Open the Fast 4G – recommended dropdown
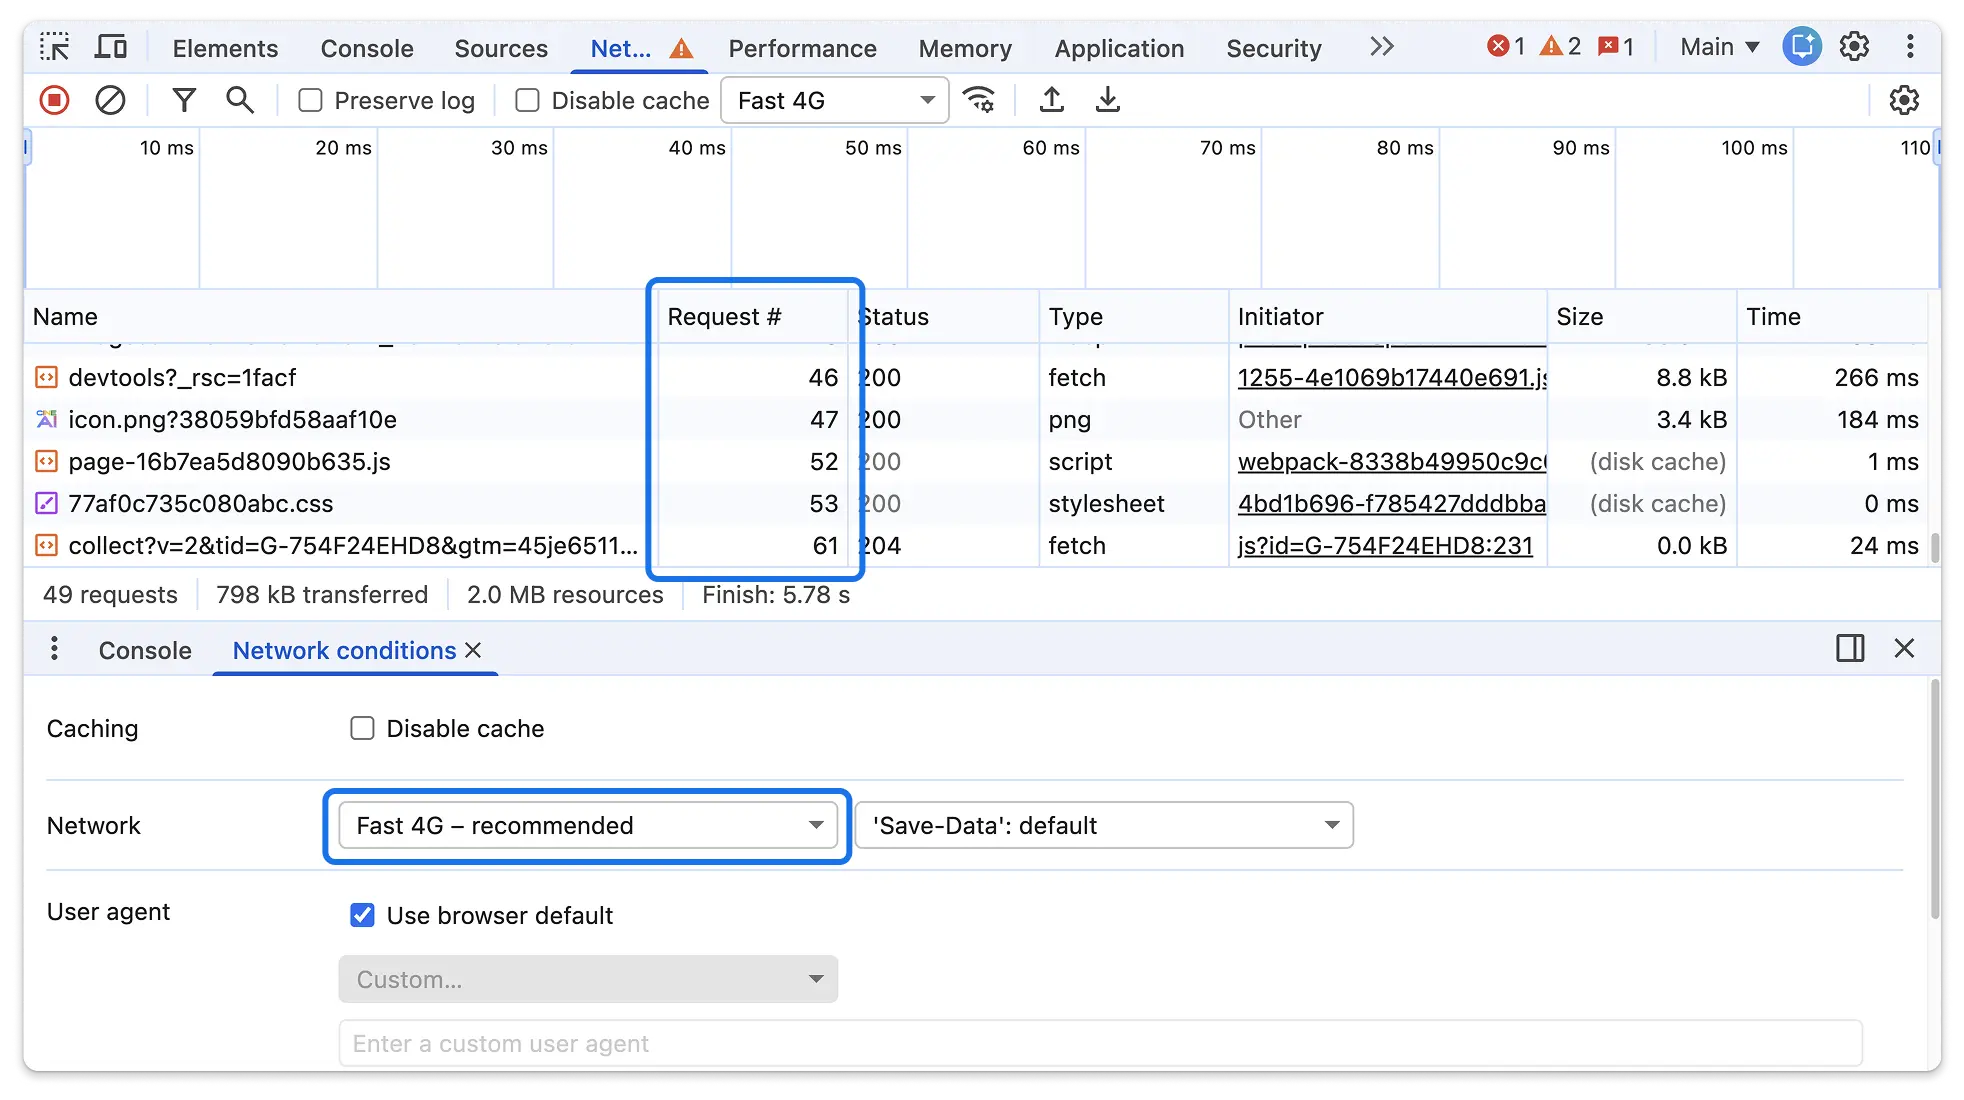 coord(588,825)
